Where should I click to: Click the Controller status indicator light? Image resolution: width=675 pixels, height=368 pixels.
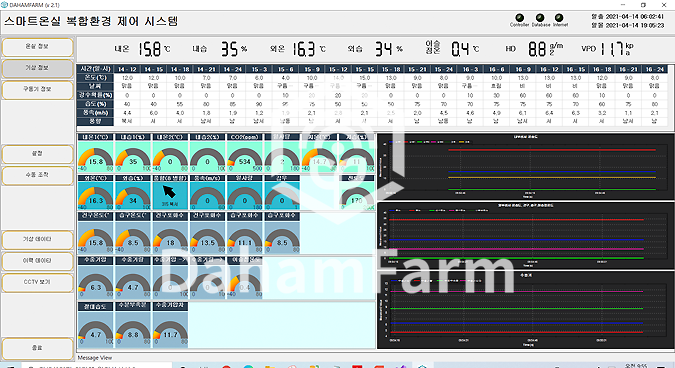520,18
